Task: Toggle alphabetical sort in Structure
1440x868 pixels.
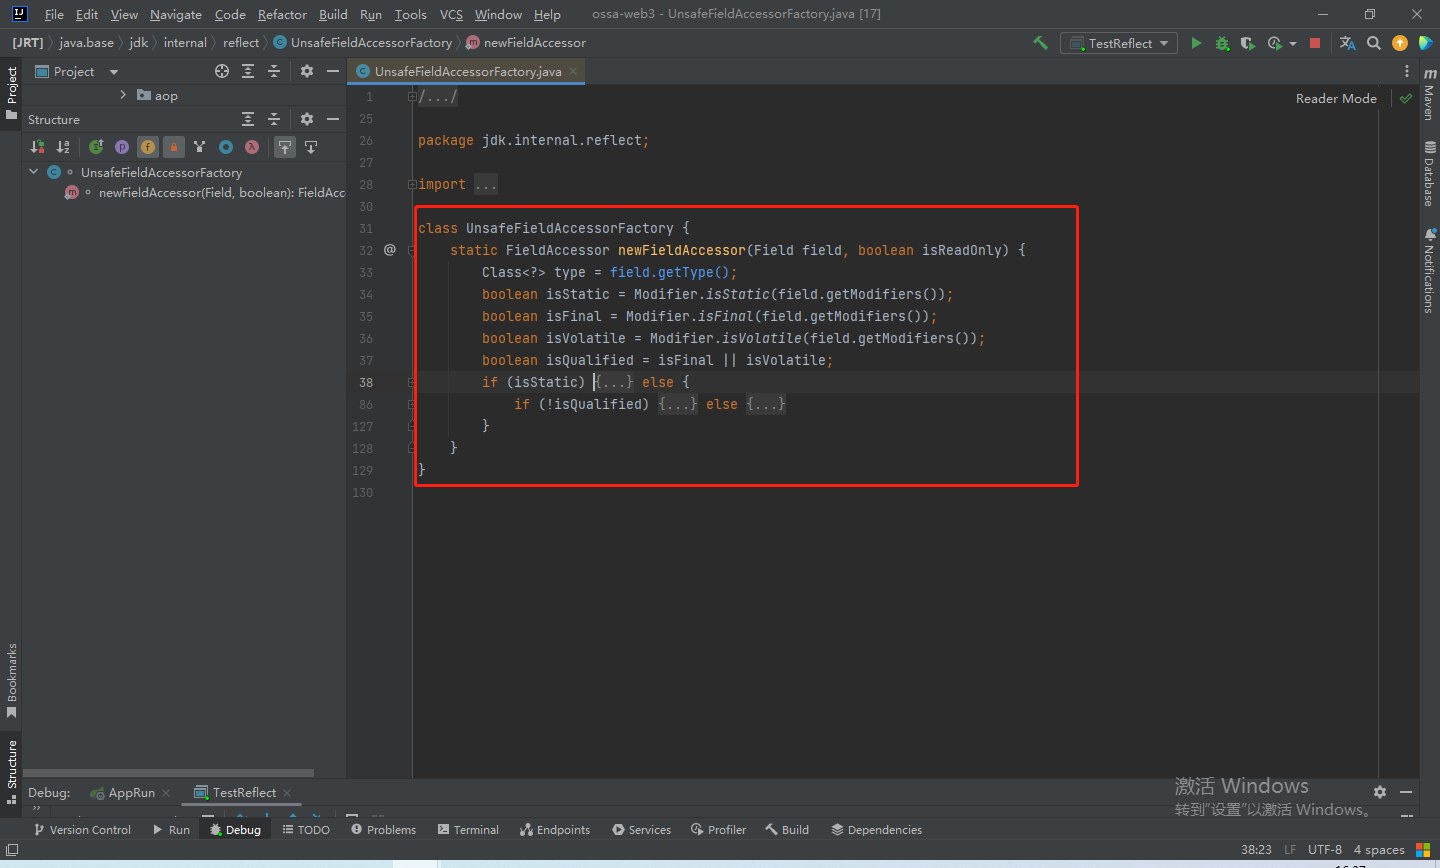Action: click(x=63, y=147)
